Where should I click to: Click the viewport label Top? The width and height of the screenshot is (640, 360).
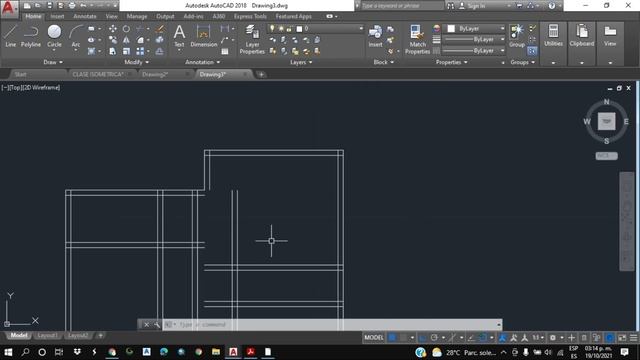[15, 87]
